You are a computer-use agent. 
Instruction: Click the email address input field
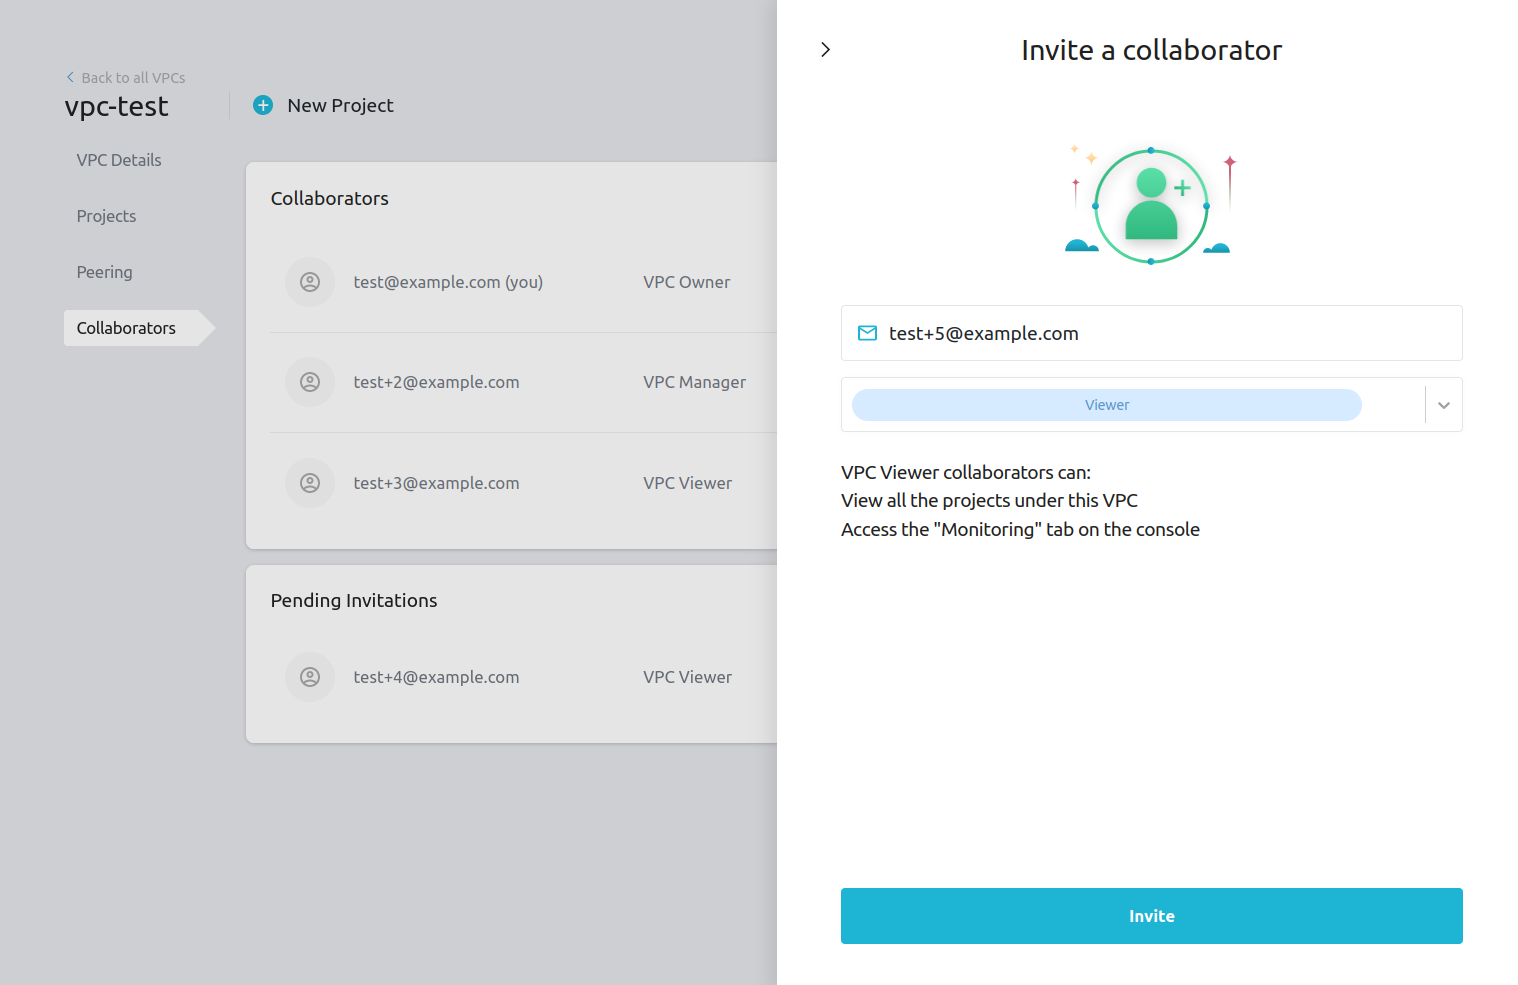1150,333
